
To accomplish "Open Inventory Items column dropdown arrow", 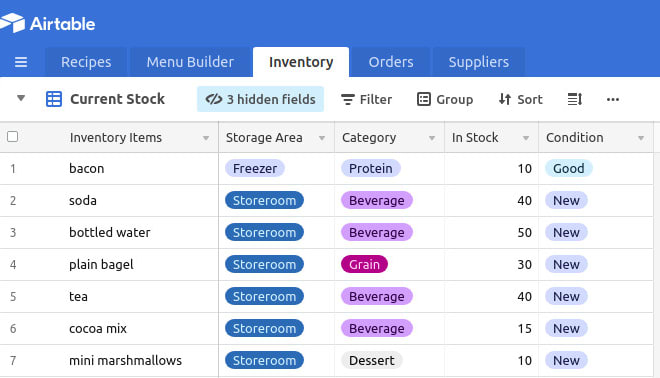I will coord(206,138).
